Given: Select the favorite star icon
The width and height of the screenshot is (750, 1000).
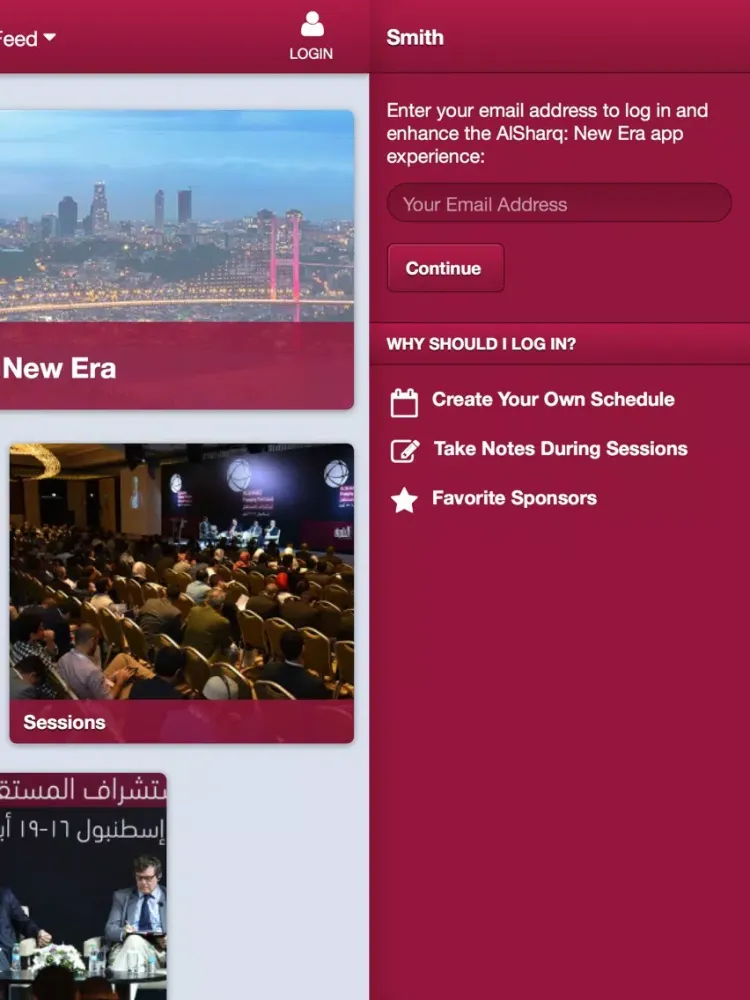Looking at the screenshot, I should 404,500.
